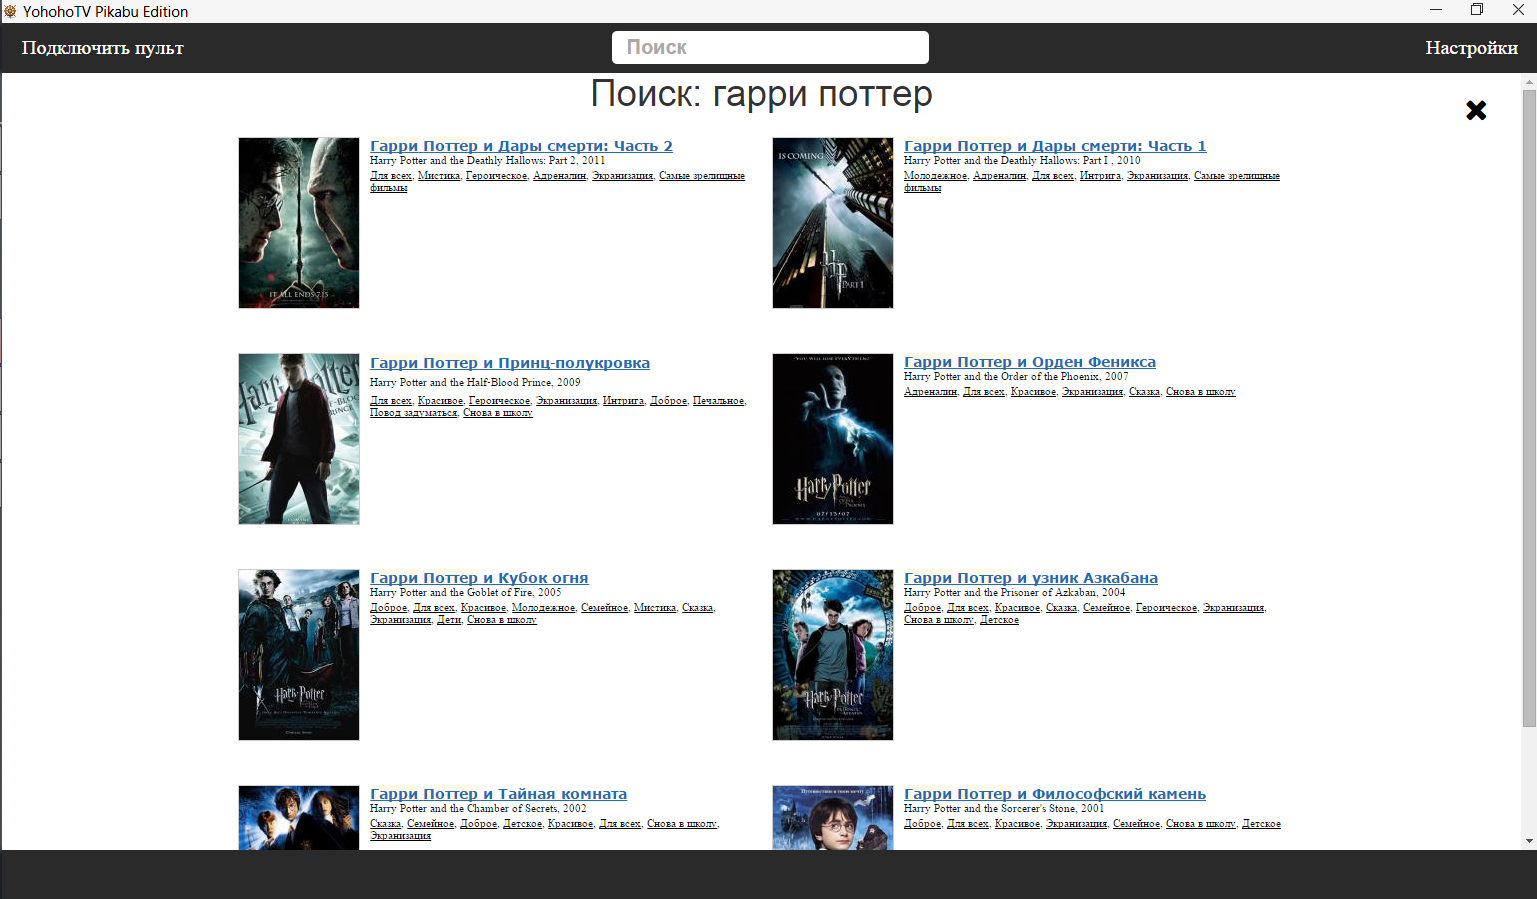Screen dimensions: 1537x899
Task: Open Адреналин tag under Дары смерти: Часть 1
Action: pyautogui.click(x=999, y=176)
